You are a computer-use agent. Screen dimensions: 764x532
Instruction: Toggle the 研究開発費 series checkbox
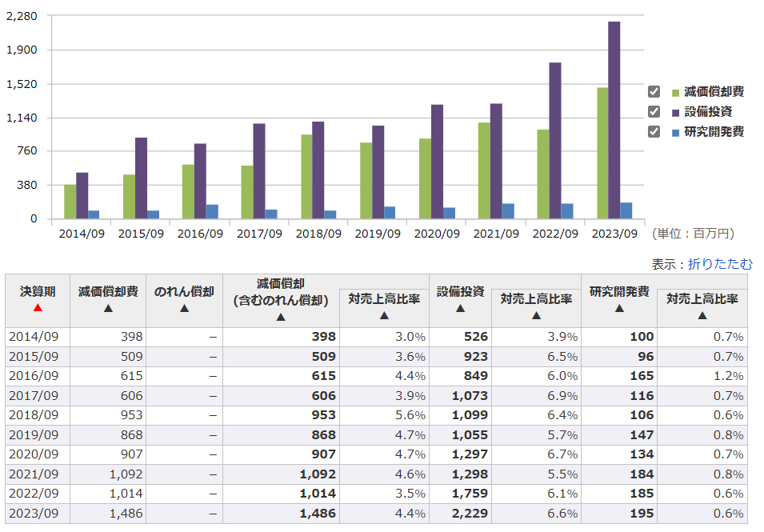pos(654,131)
